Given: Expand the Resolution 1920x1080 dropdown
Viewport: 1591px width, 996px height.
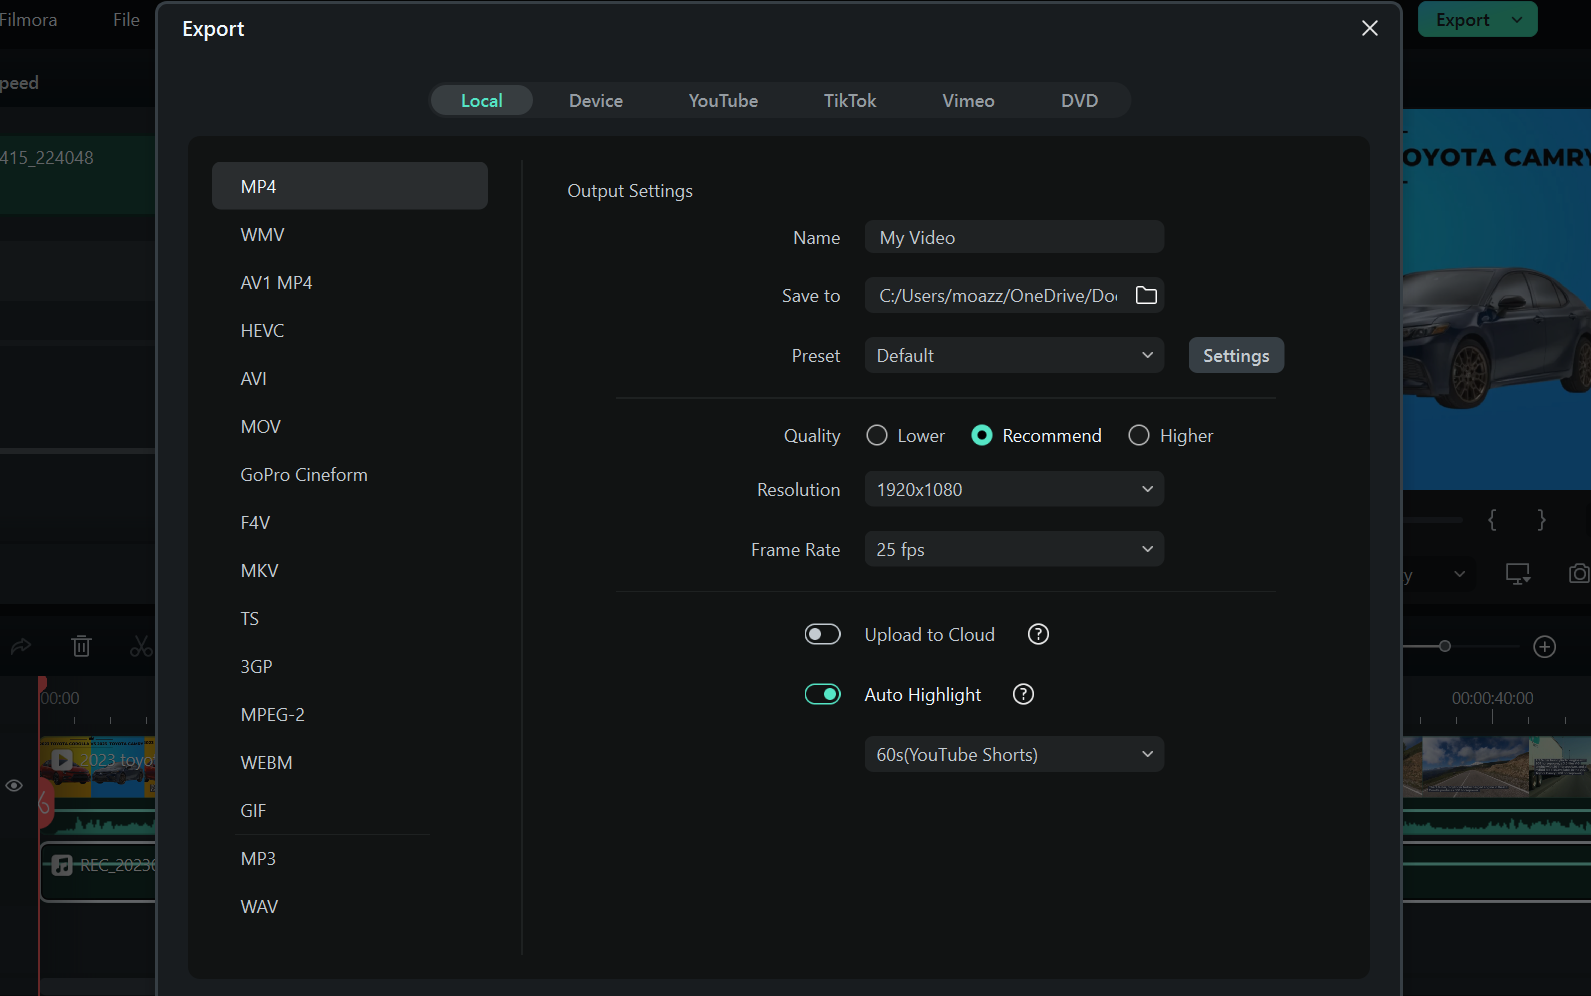Looking at the screenshot, I should 1013,489.
